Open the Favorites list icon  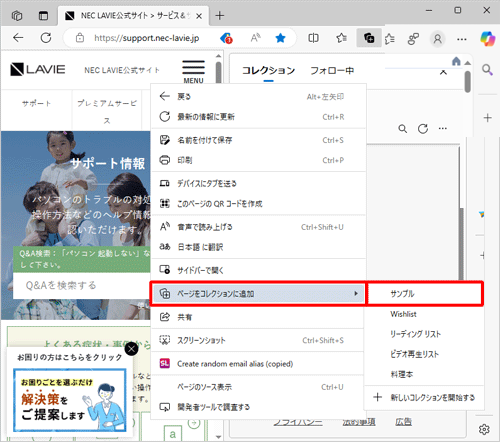pos(341,38)
